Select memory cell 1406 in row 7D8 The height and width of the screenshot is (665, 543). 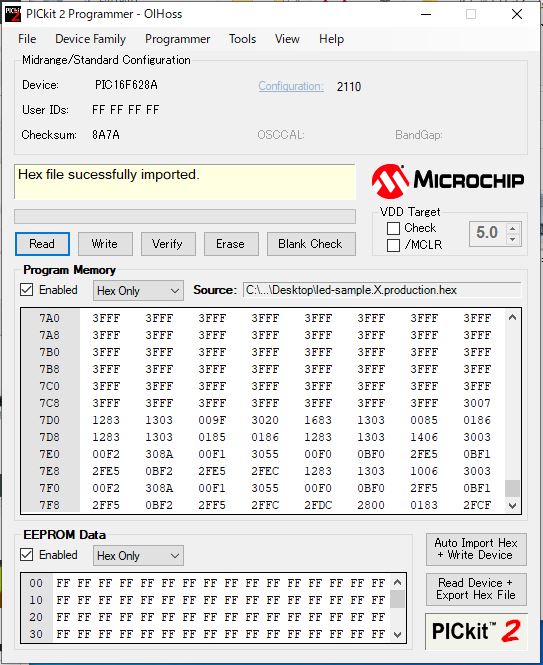pyautogui.click(x=424, y=437)
